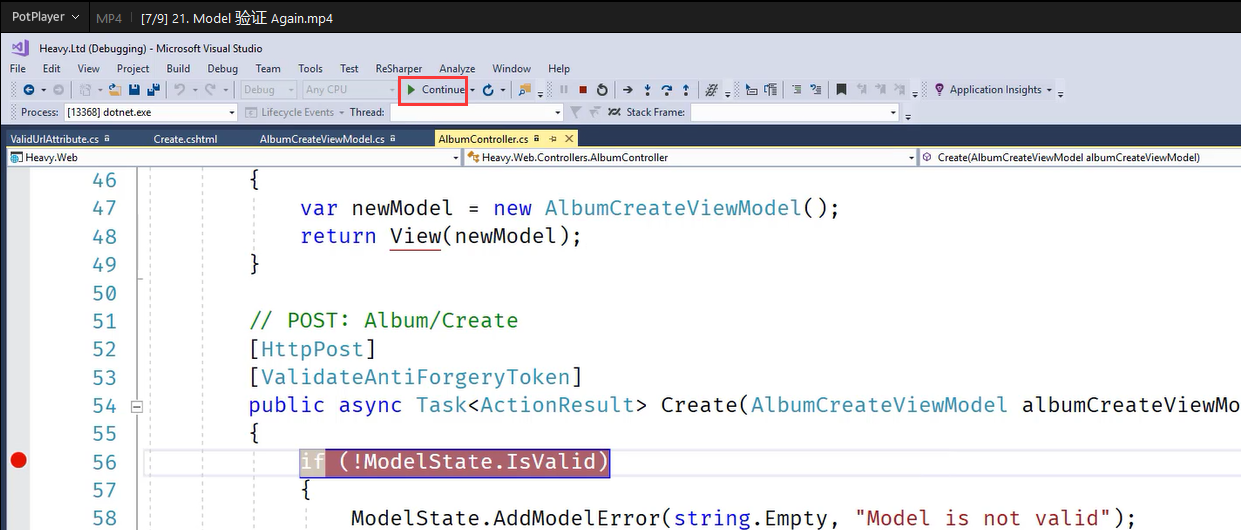This screenshot has height=530, width=1241.
Task: Click the Break All pause icon
Action: click(x=564, y=90)
